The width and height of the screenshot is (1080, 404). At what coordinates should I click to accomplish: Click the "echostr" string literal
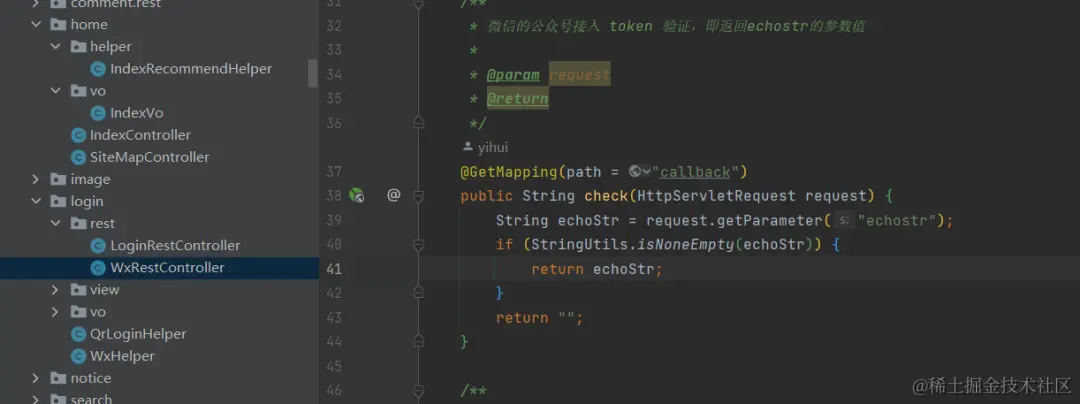[897, 220]
